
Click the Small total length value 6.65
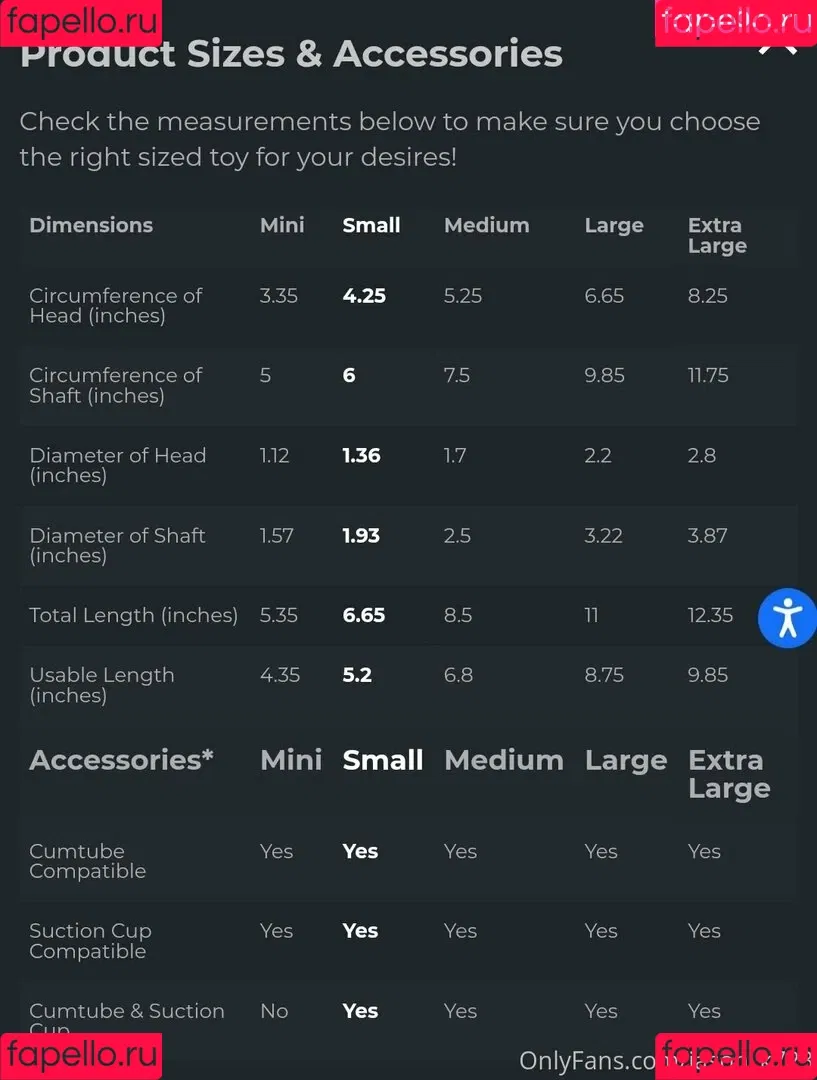(x=364, y=615)
